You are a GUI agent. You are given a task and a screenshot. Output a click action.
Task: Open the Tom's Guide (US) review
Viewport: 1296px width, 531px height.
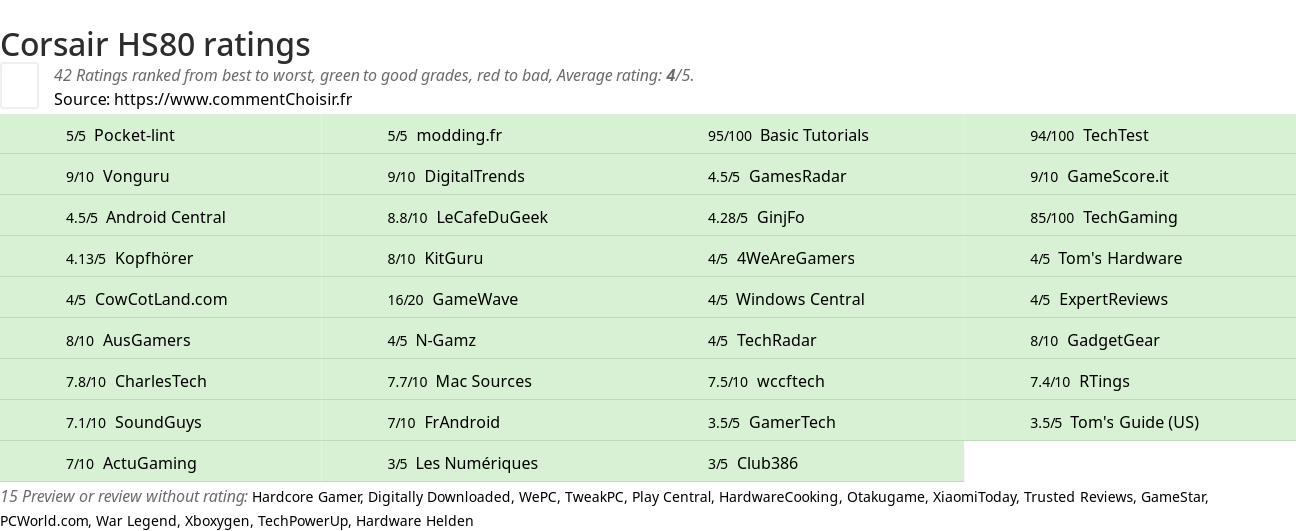1130,422
